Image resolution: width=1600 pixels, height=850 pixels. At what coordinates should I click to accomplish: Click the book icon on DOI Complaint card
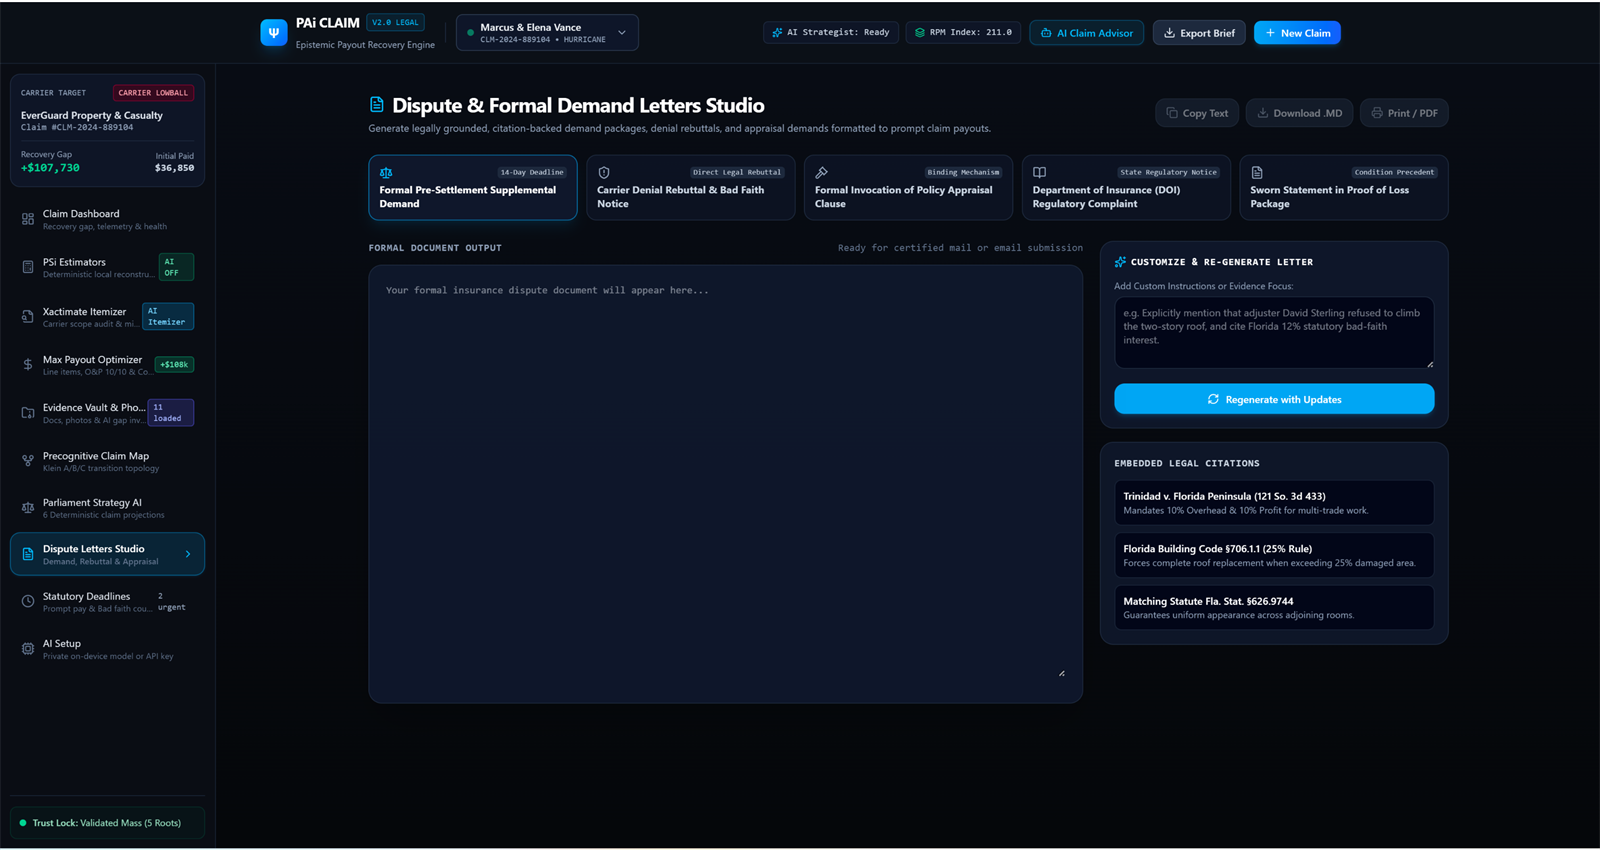(x=1040, y=173)
